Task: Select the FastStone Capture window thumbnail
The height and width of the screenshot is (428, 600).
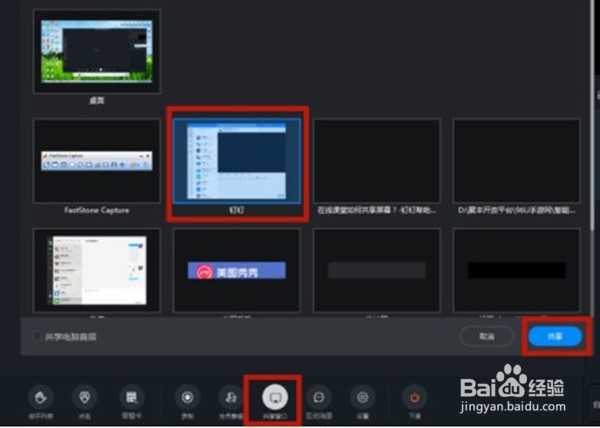Action: pos(97,161)
